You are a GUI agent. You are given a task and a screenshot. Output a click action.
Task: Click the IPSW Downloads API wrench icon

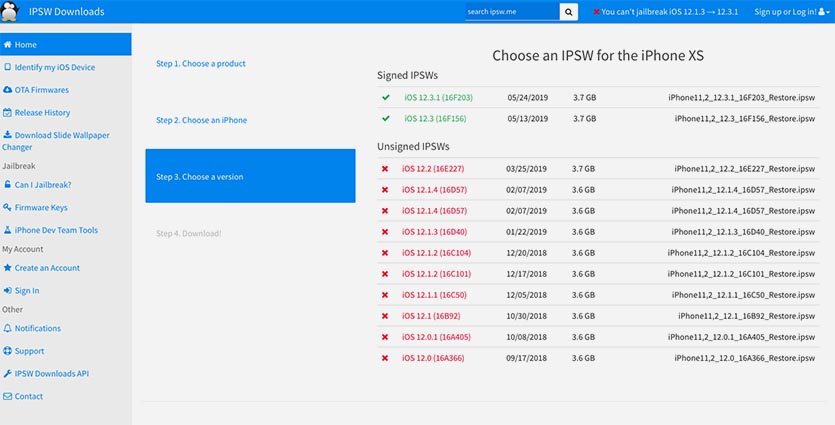tap(7, 374)
